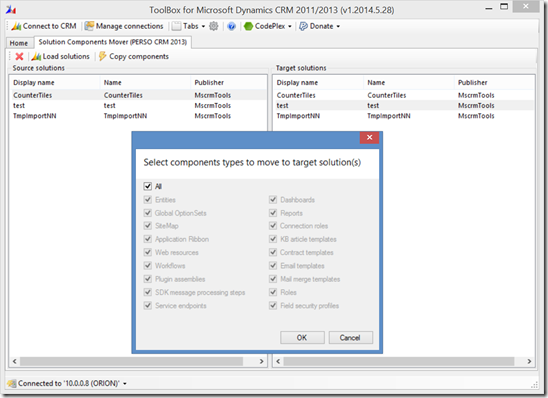
Task: Switch to the Home tab
Action: click(19, 43)
